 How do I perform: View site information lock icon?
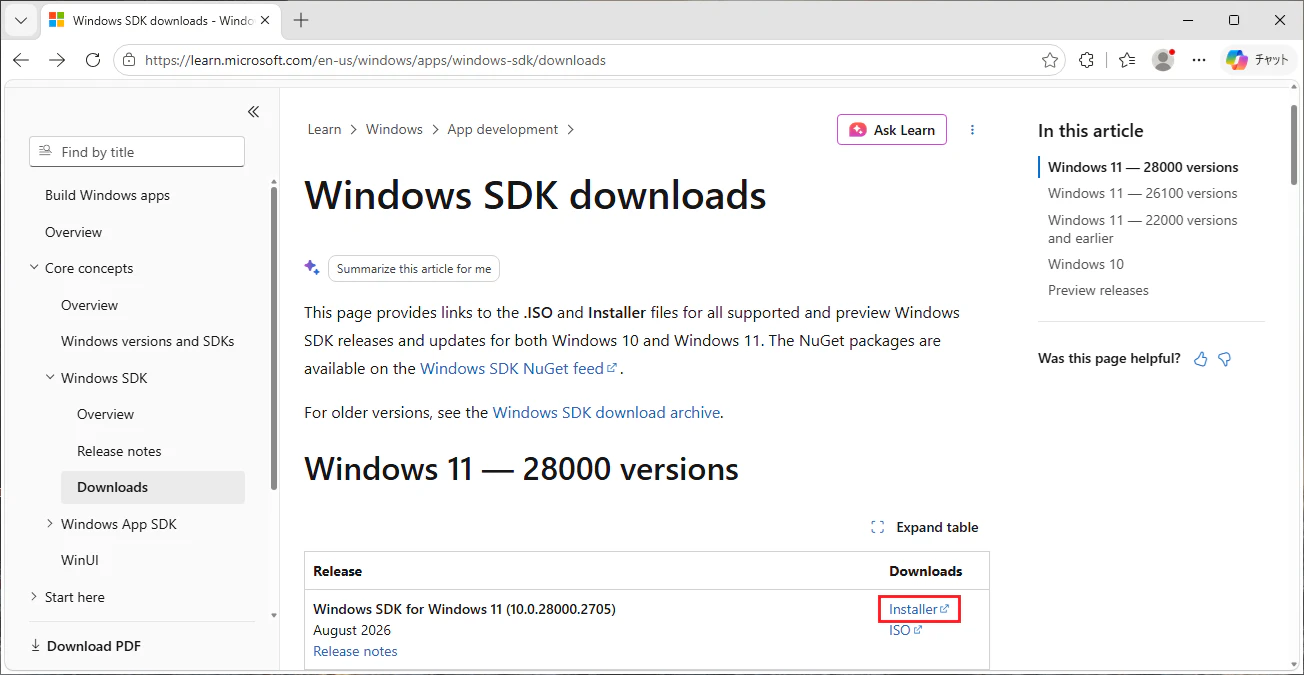(x=129, y=60)
